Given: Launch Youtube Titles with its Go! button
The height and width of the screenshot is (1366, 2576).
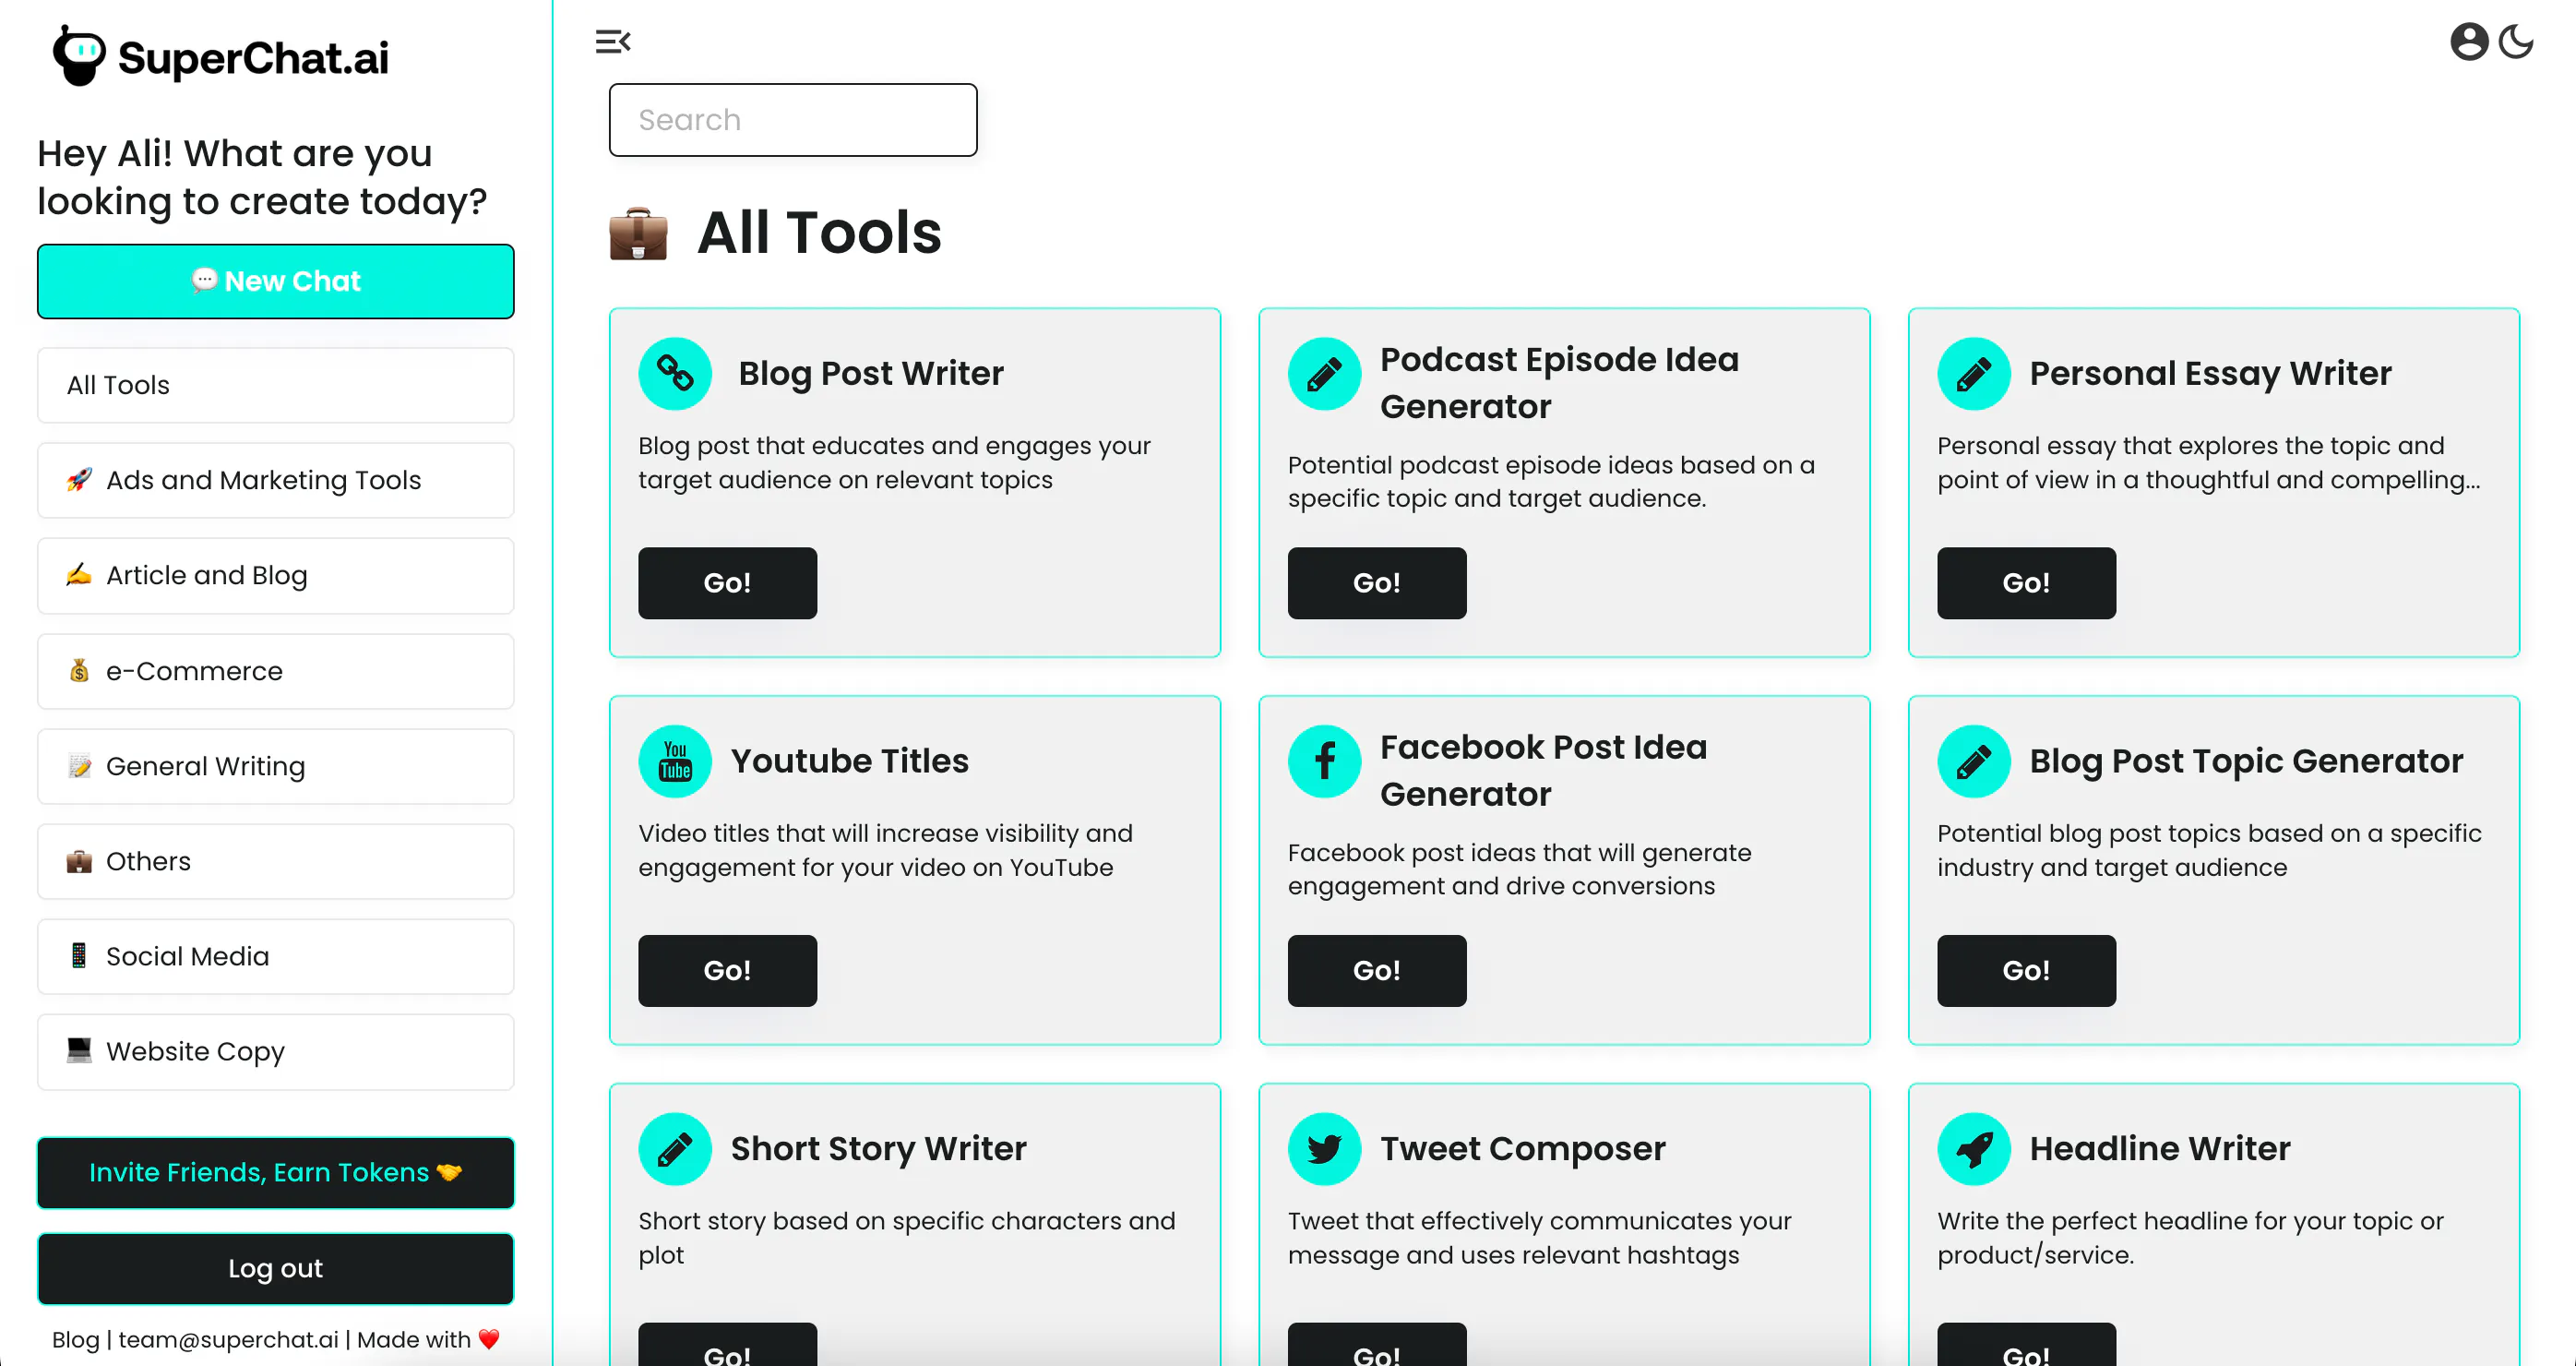Looking at the screenshot, I should [x=727, y=971].
